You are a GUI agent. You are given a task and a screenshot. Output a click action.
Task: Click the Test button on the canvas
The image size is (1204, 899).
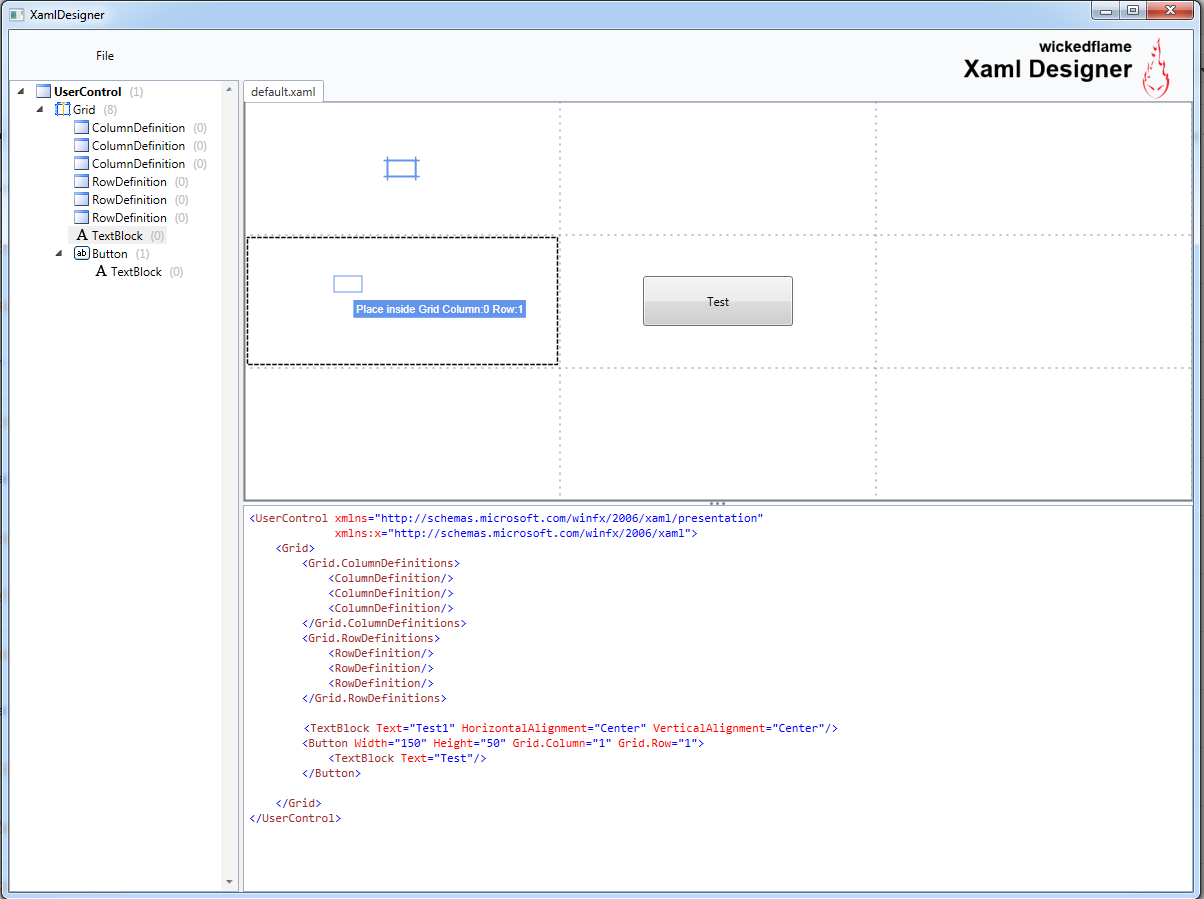[717, 301]
